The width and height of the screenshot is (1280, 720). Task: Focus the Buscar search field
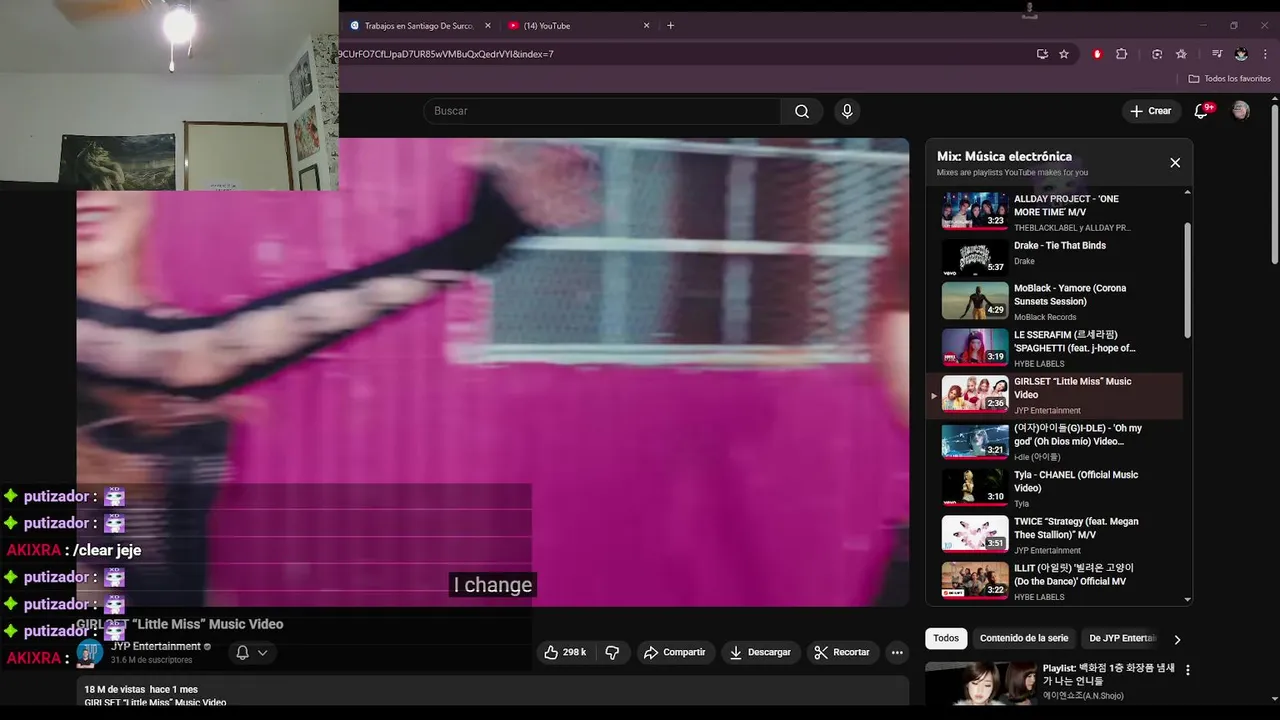point(602,111)
